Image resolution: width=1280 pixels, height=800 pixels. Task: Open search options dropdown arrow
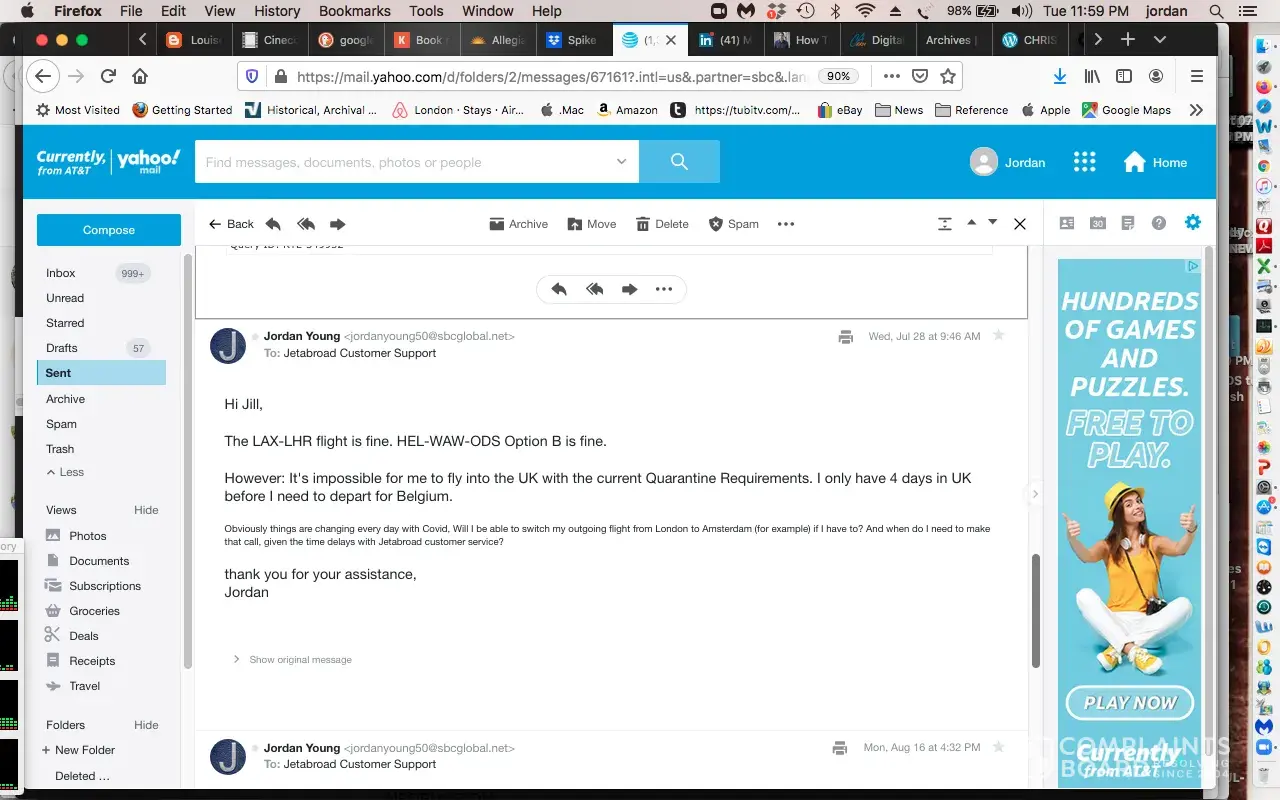coord(621,162)
